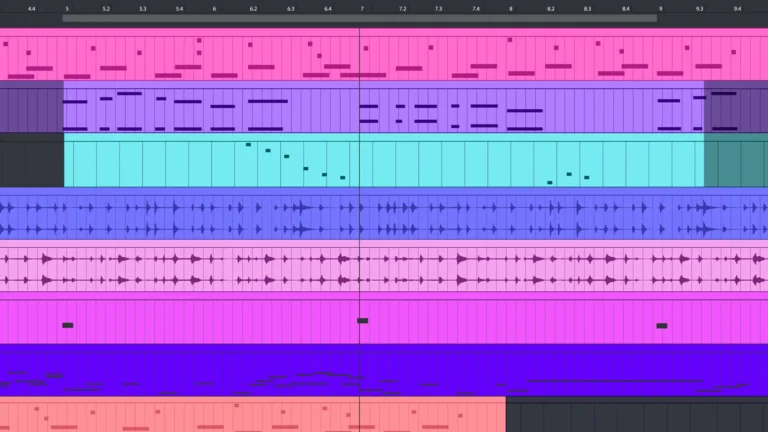Click the bar 8 marker in the ruler

coord(511,8)
